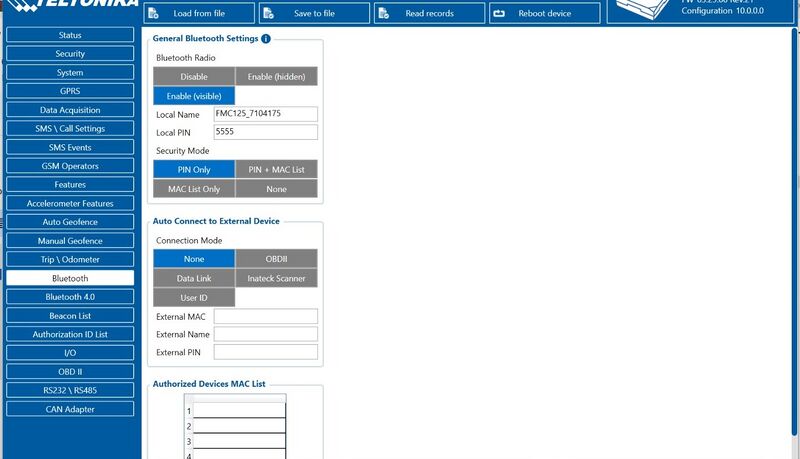The width and height of the screenshot is (800, 459).
Task: Open Trip \ Odometer section
Action: 70,259
